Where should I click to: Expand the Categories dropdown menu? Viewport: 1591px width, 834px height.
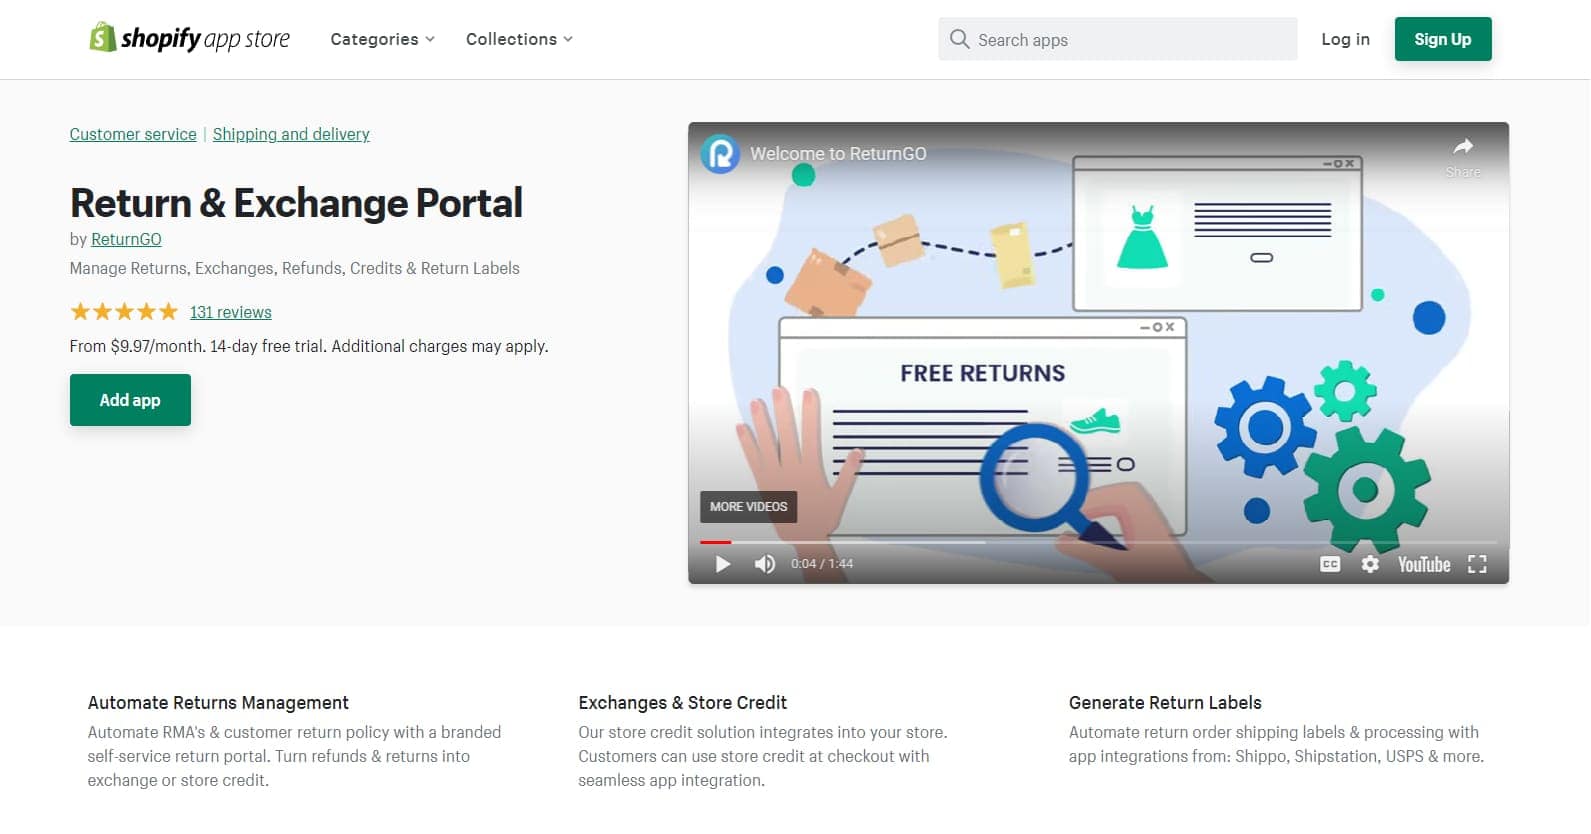[382, 39]
